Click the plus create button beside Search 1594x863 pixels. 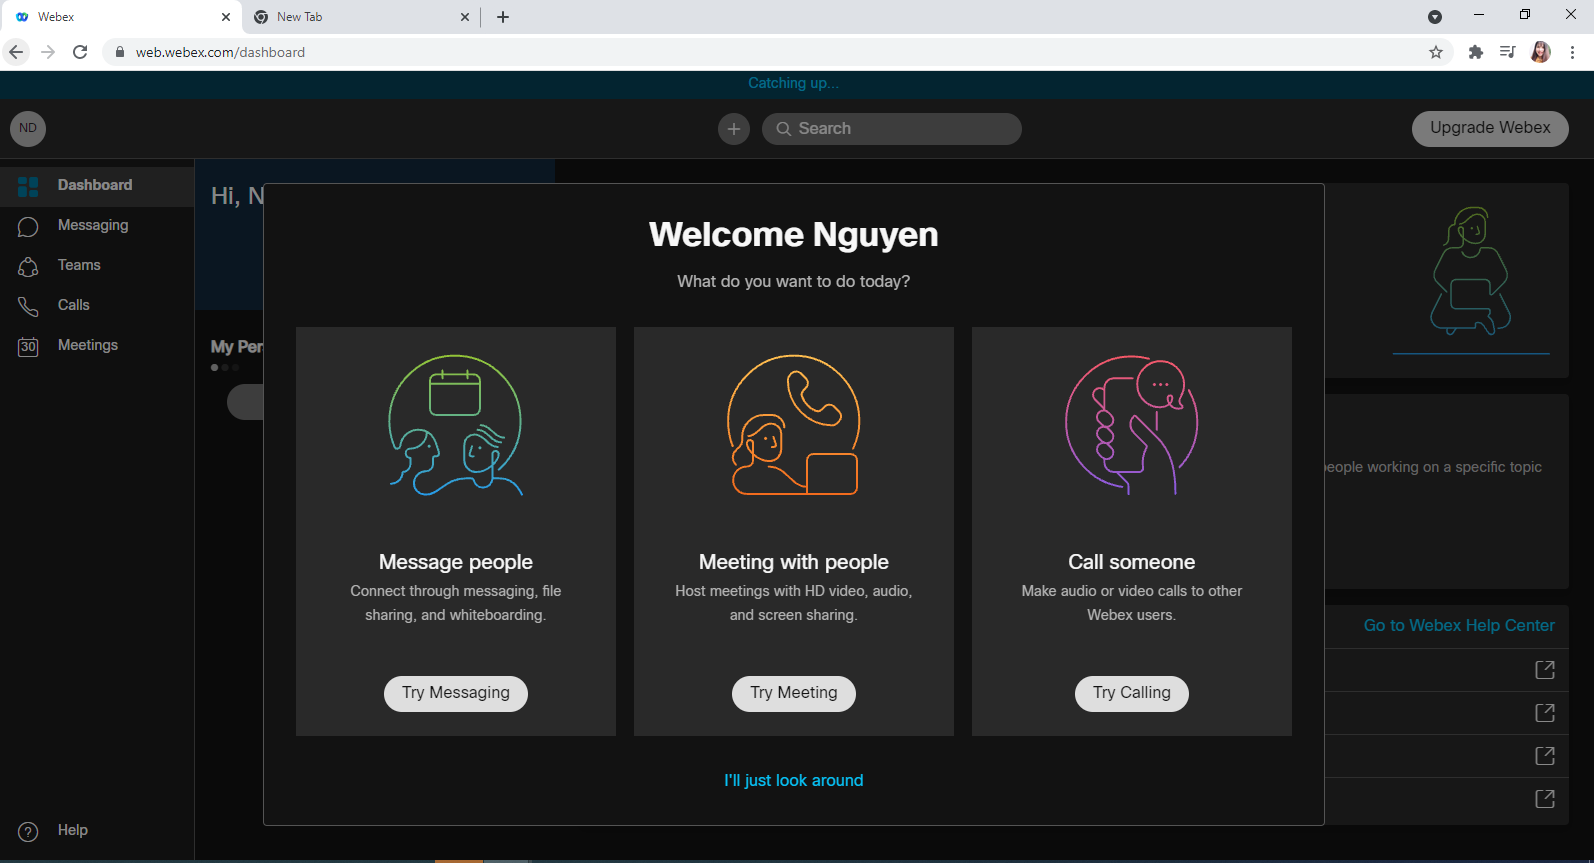734,129
